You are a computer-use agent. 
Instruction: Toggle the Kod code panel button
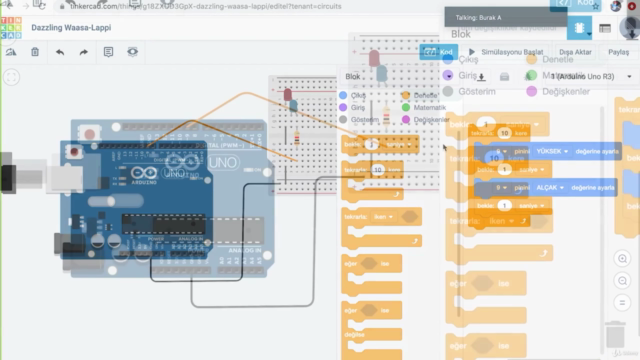[439, 52]
